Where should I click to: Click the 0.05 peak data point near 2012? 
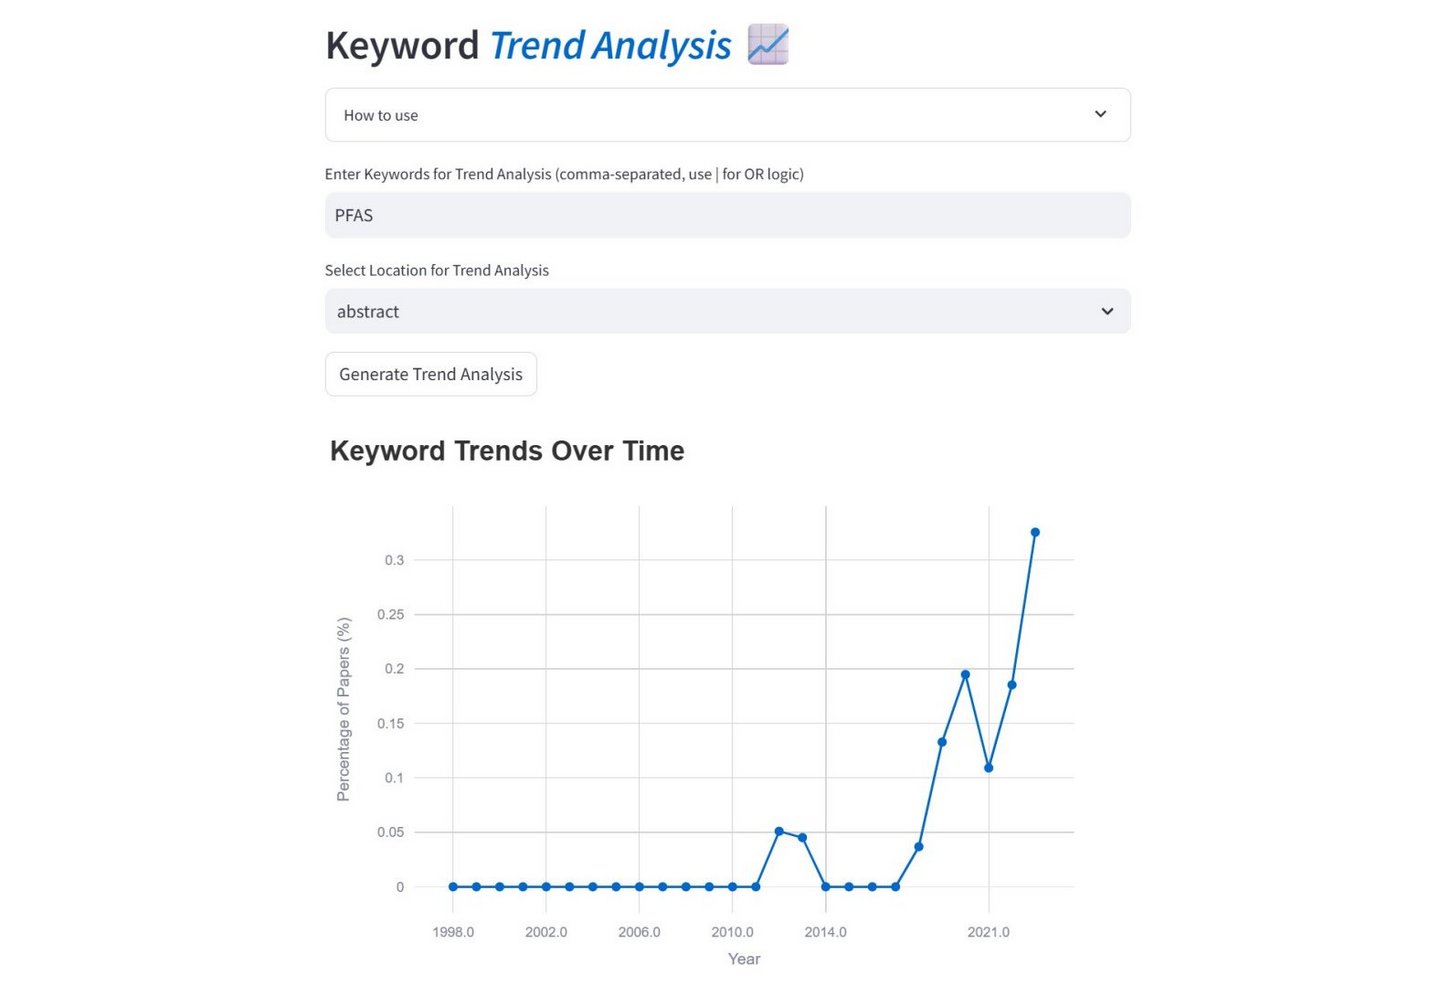tap(779, 831)
